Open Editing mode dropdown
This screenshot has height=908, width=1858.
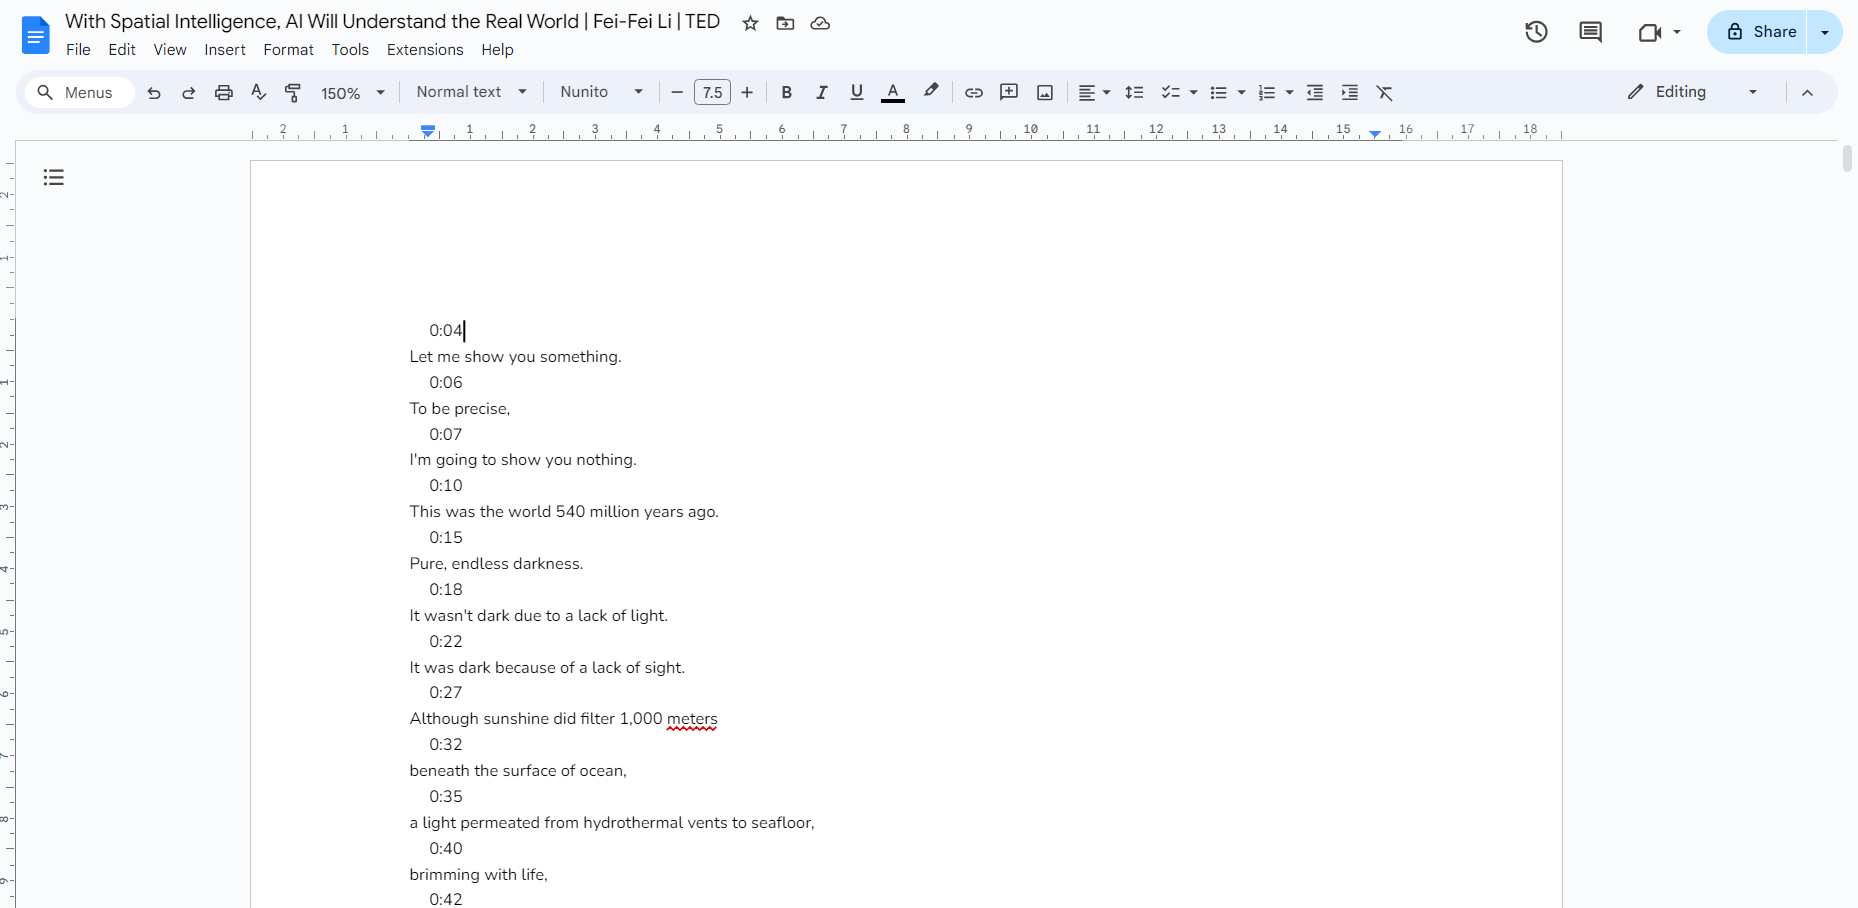click(x=1692, y=92)
